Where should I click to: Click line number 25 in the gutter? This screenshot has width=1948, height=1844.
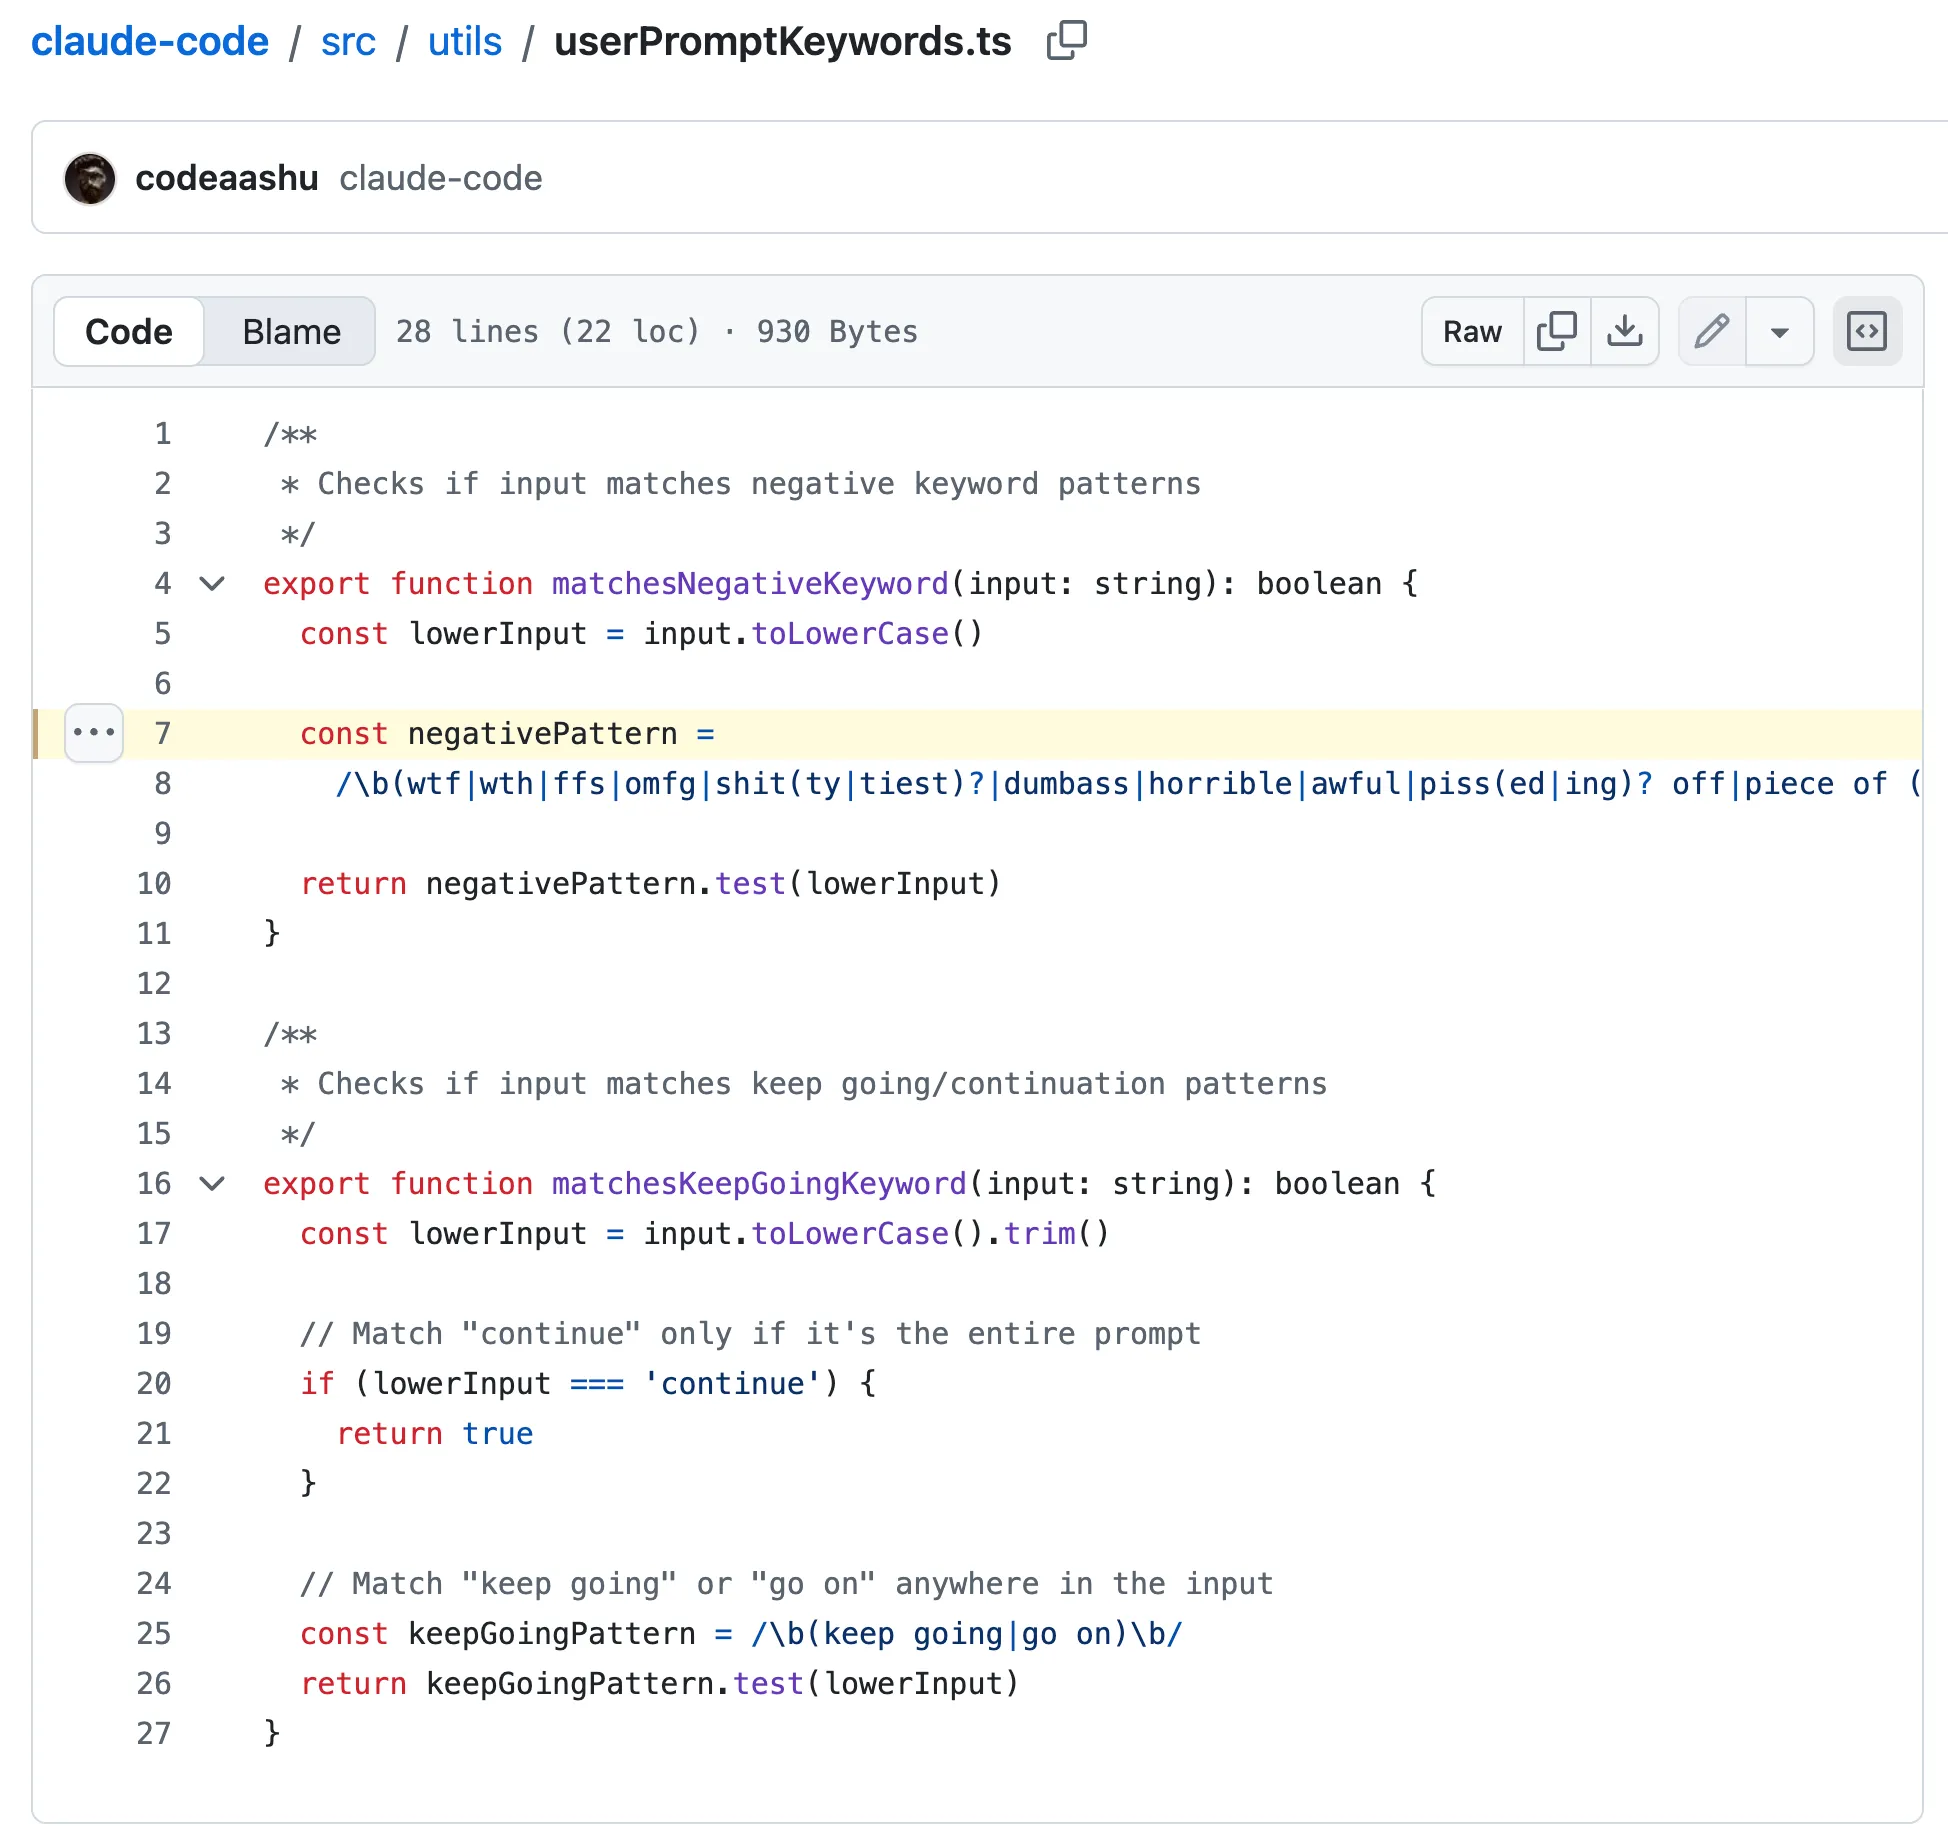(x=154, y=1634)
